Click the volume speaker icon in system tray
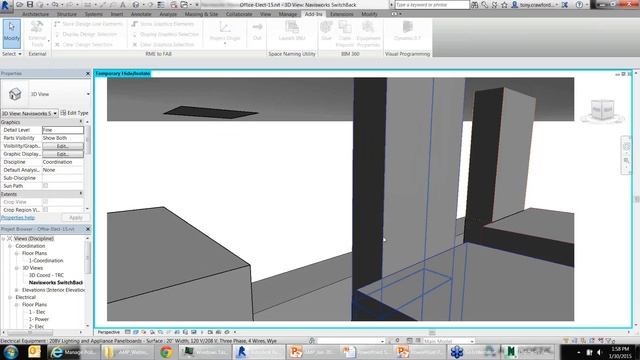Image resolution: width=640 pixels, height=360 pixels. point(600,352)
